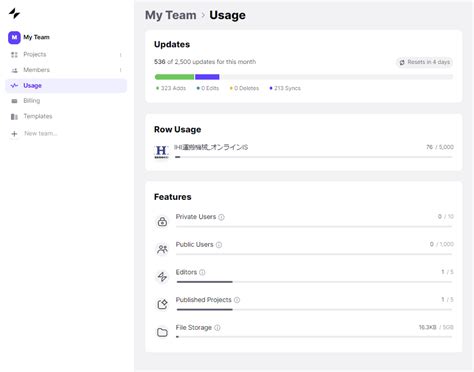The width and height of the screenshot is (474, 372).
Task: Click info icon beside Public Users
Action: coord(219,245)
